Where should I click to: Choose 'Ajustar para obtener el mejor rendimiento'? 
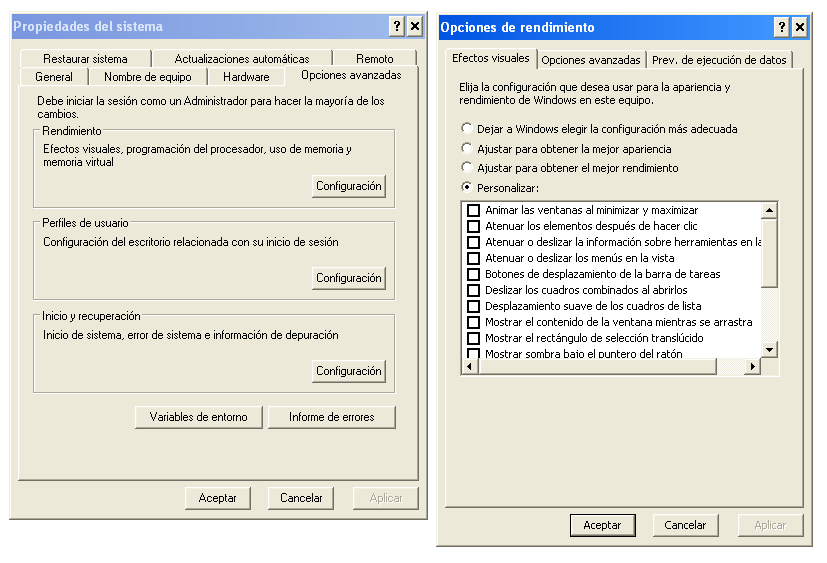[x=467, y=168]
